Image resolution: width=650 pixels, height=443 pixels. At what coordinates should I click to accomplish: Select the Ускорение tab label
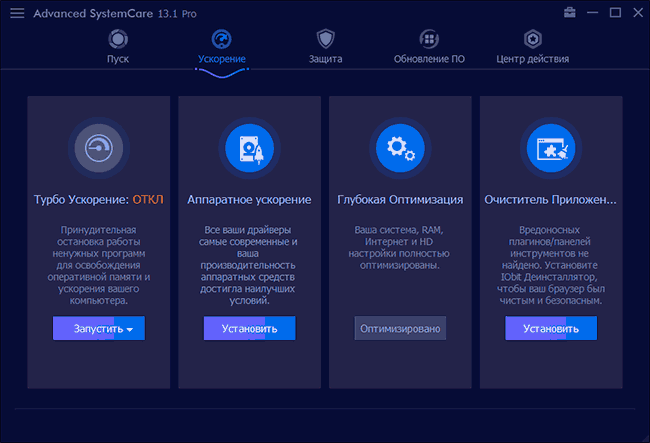click(x=222, y=59)
